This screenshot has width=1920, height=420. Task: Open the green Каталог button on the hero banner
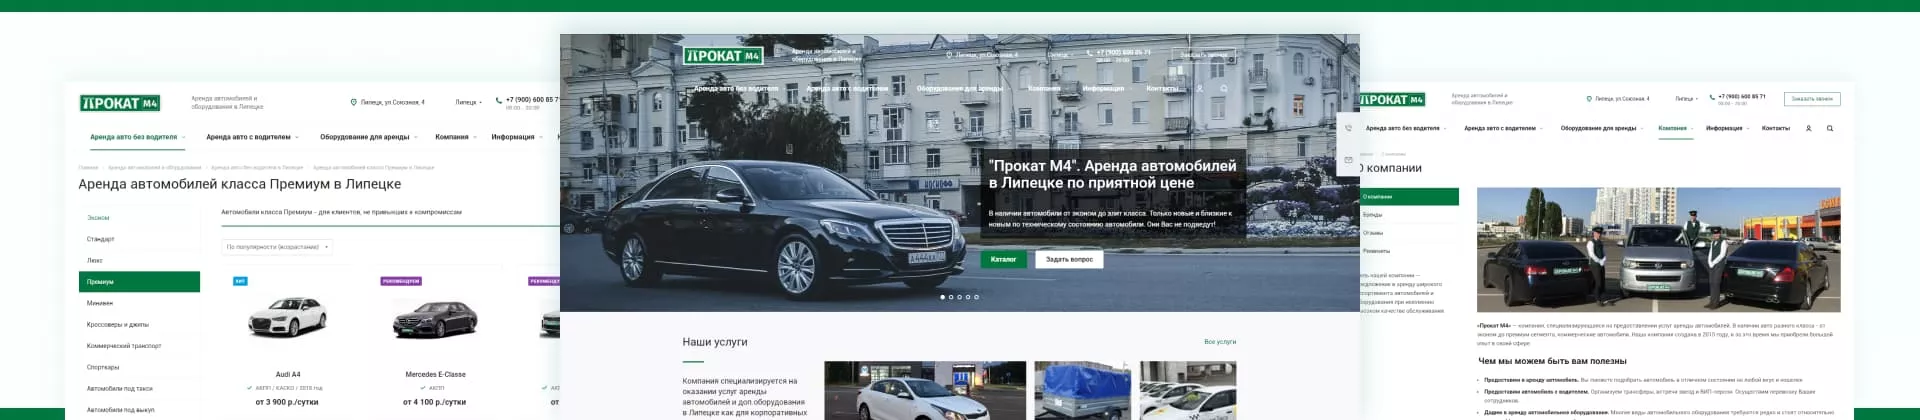(1003, 259)
